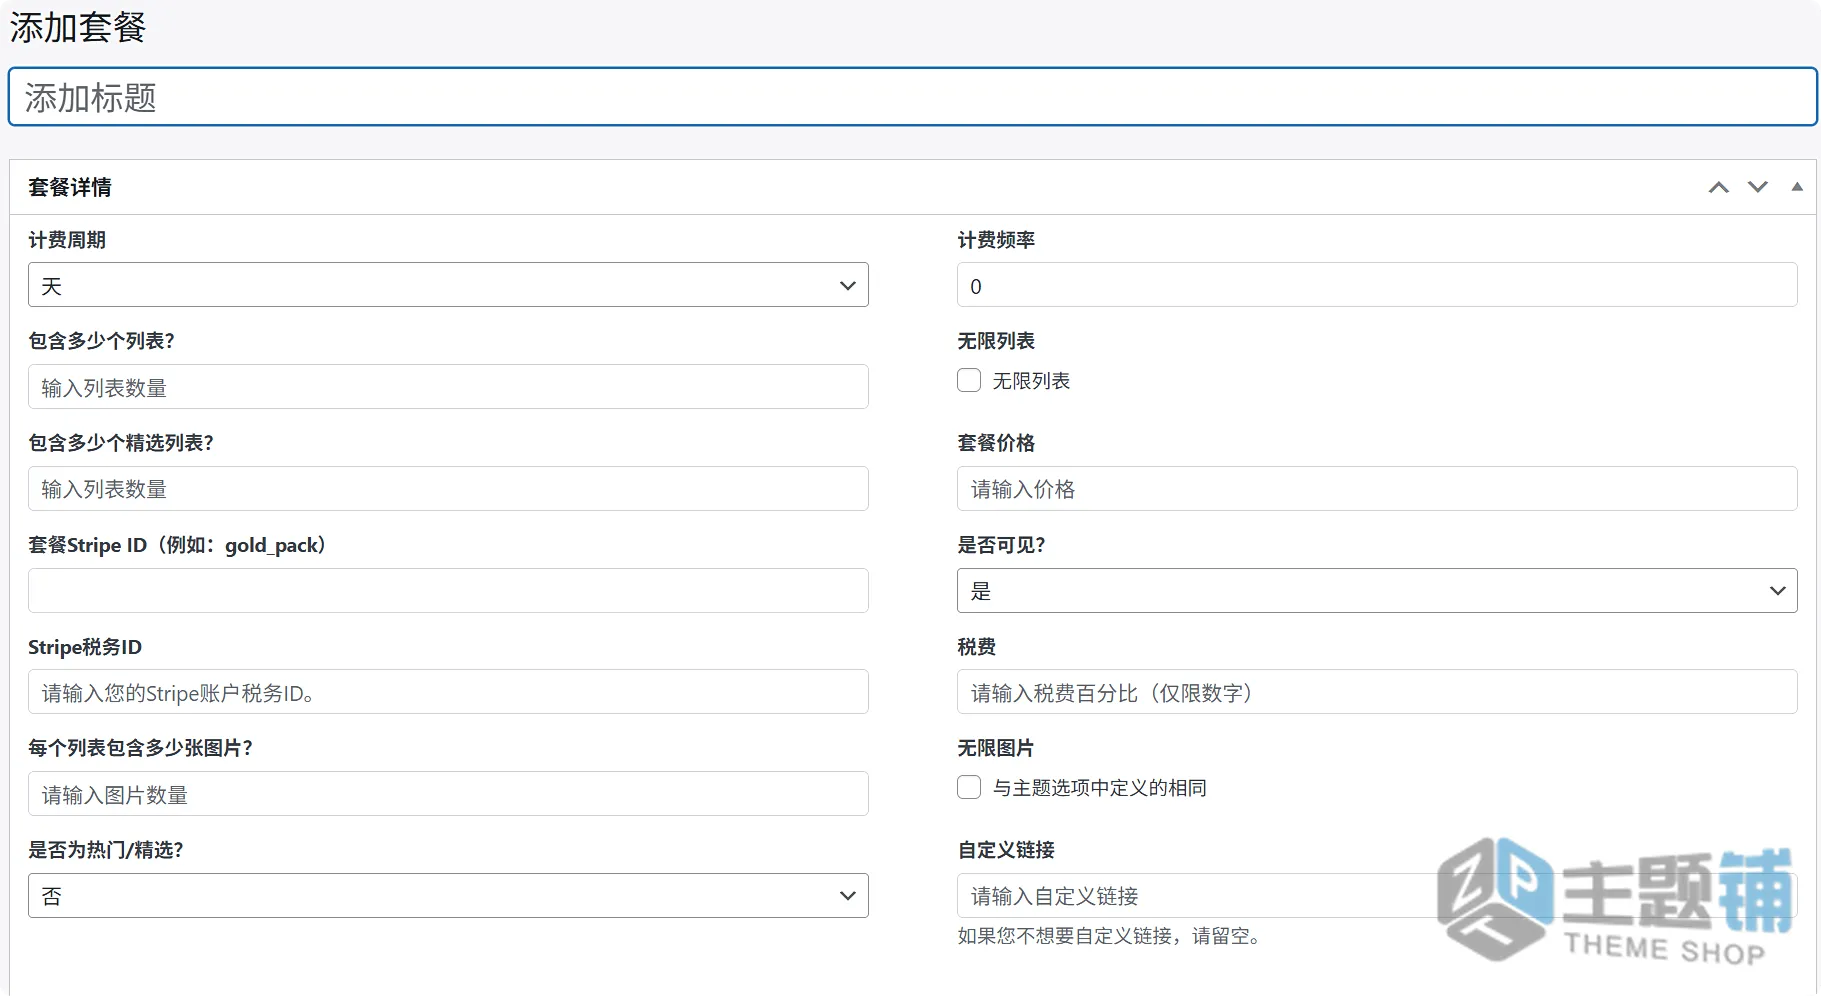Move 套餐详情 panel up with arrow icon
Viewport: 1821px width, 996px height.
tap(1718, 187)
